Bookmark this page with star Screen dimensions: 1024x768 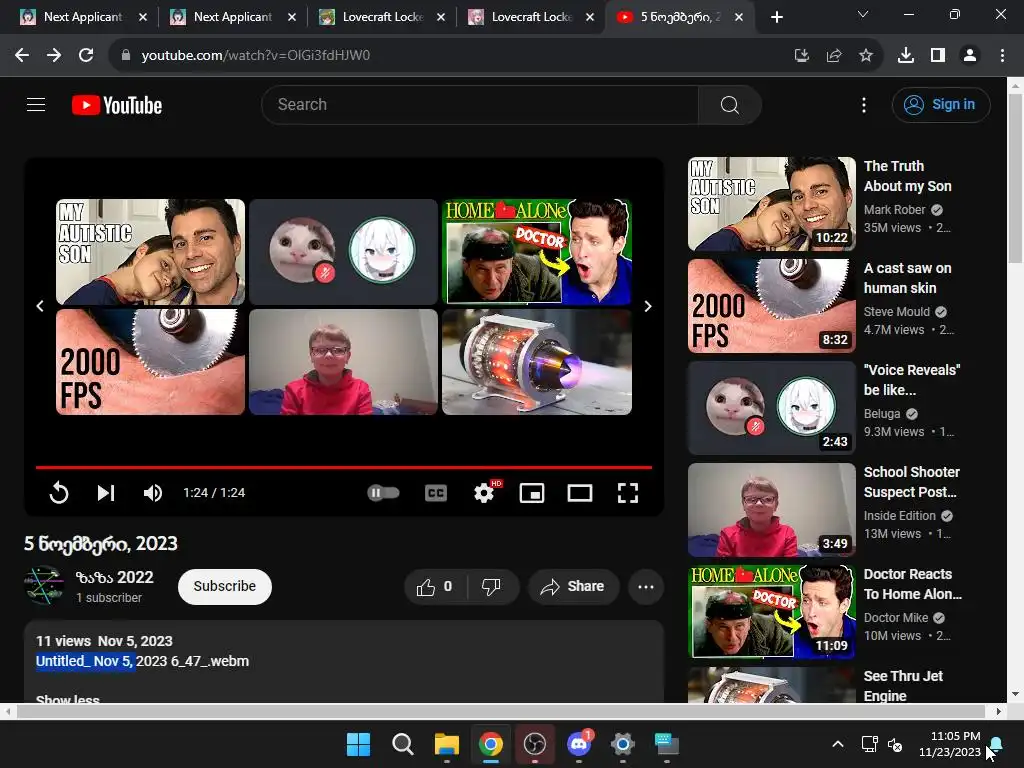pos(866,56)
